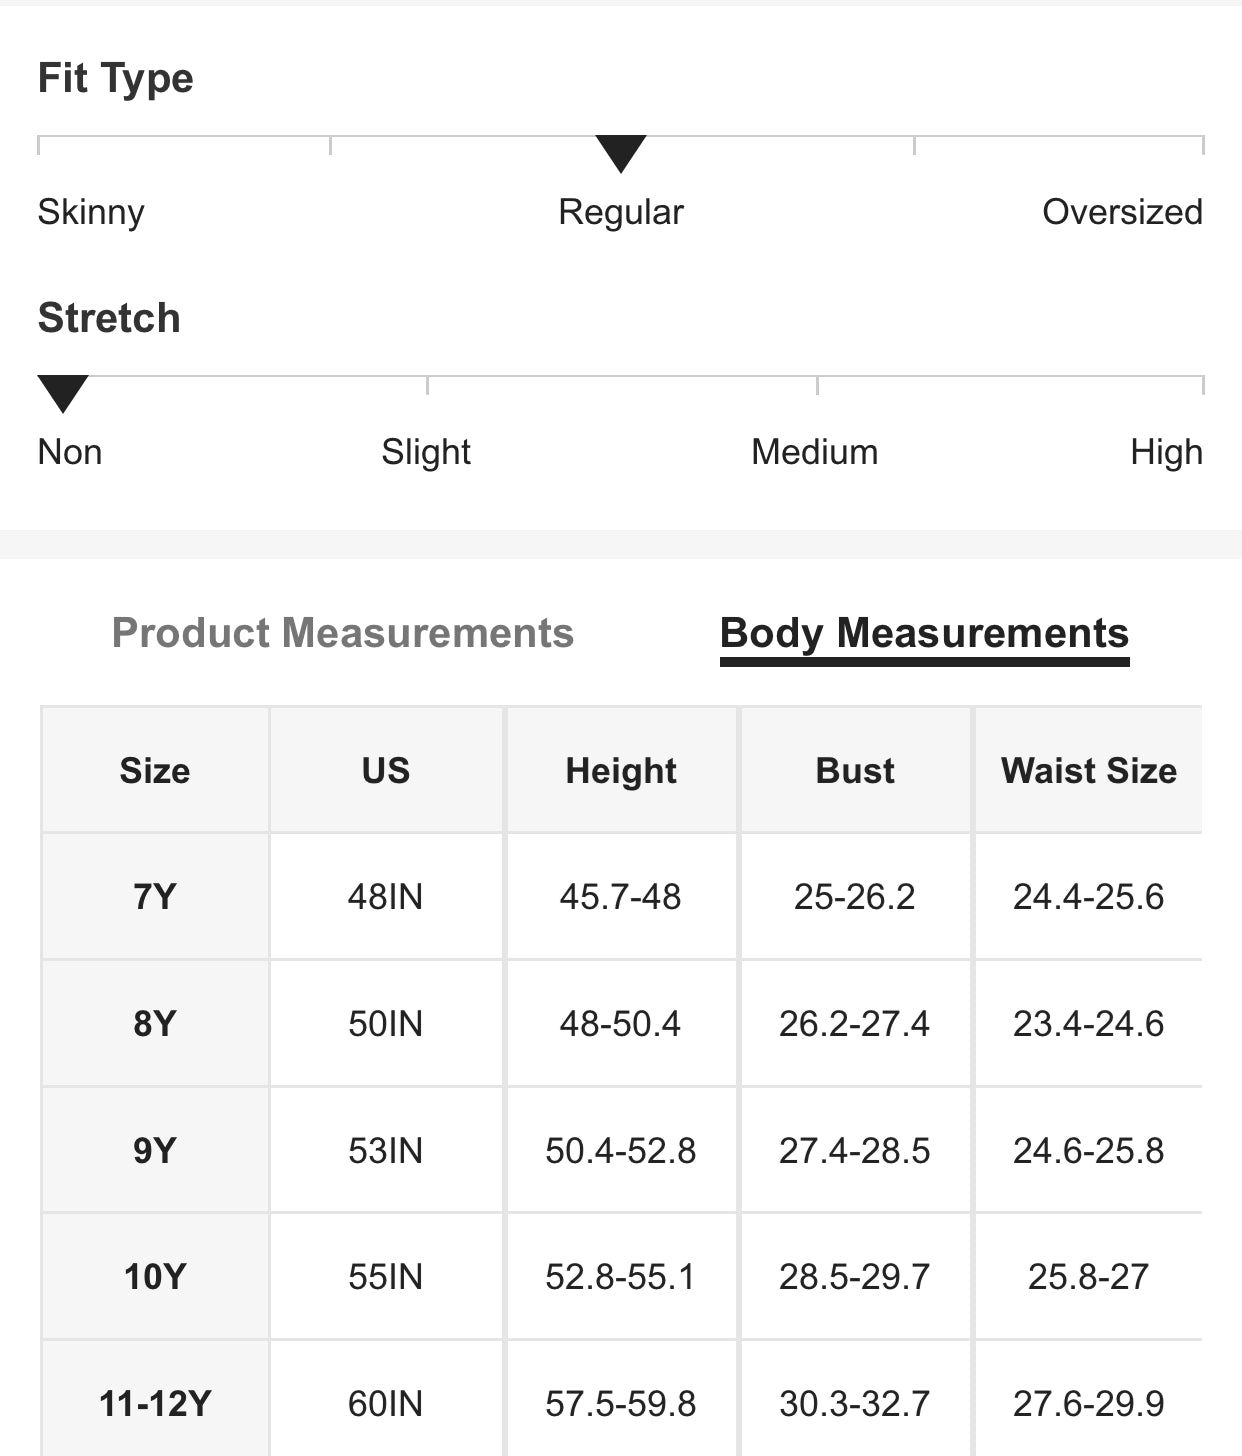This screenshot has height=1456, width=1242.
Task: Click the Waist Size column header
Action: (1089, 771)
